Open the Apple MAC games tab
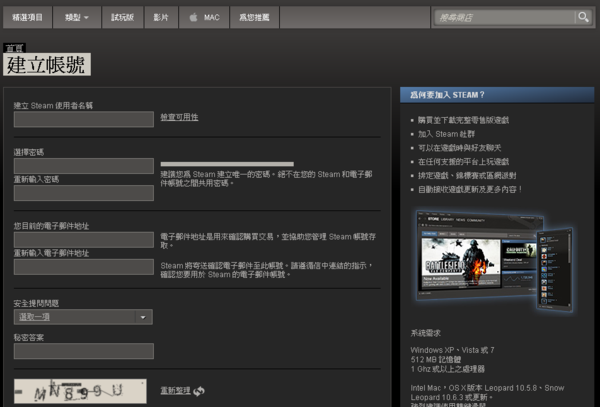Viewport: 600px width, 407px height. (202, 17)
